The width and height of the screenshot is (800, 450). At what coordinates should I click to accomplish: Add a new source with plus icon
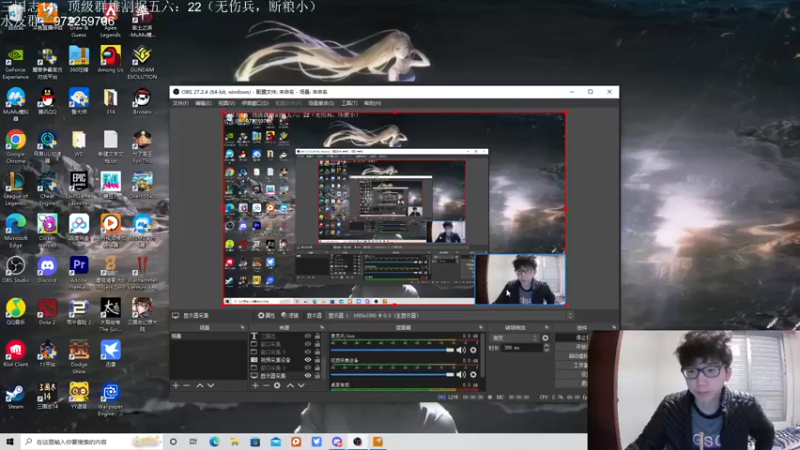255,385
